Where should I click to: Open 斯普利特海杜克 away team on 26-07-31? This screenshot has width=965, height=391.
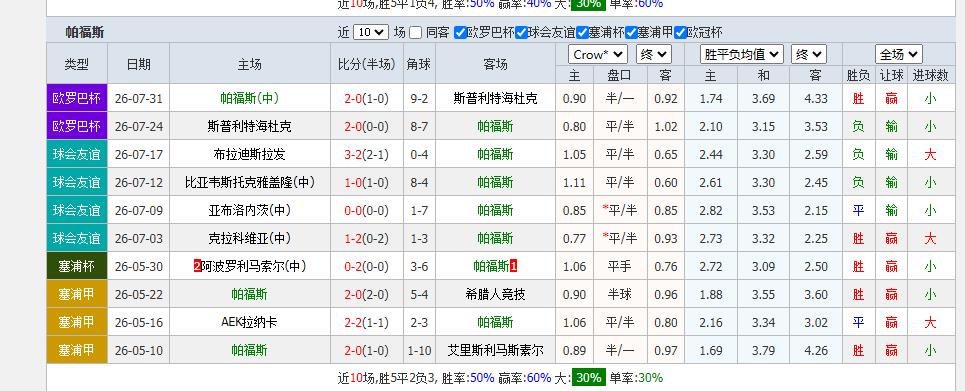point(495,99)
